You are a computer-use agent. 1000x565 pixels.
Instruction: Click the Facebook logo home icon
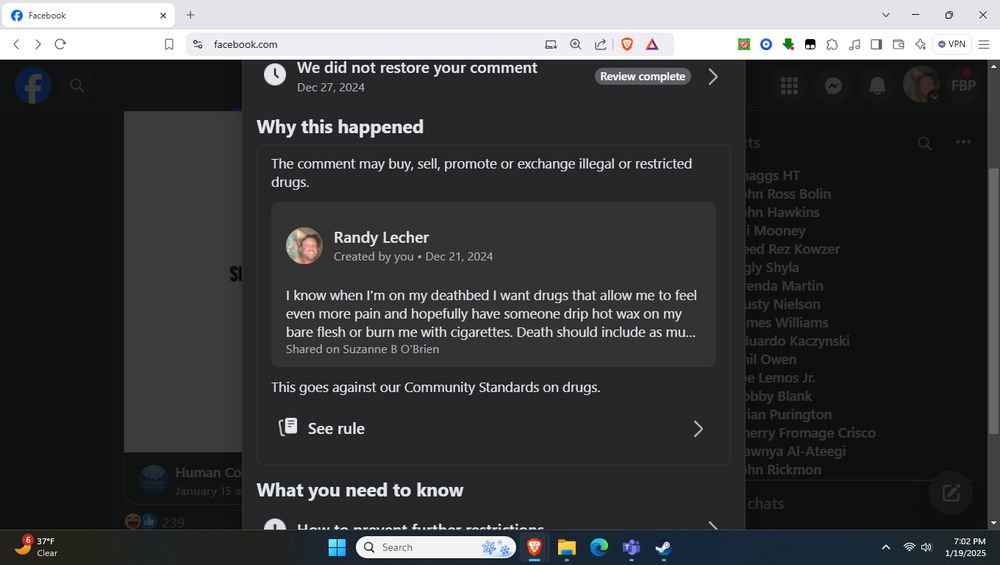pyautogui.click(x=33, y=85)
